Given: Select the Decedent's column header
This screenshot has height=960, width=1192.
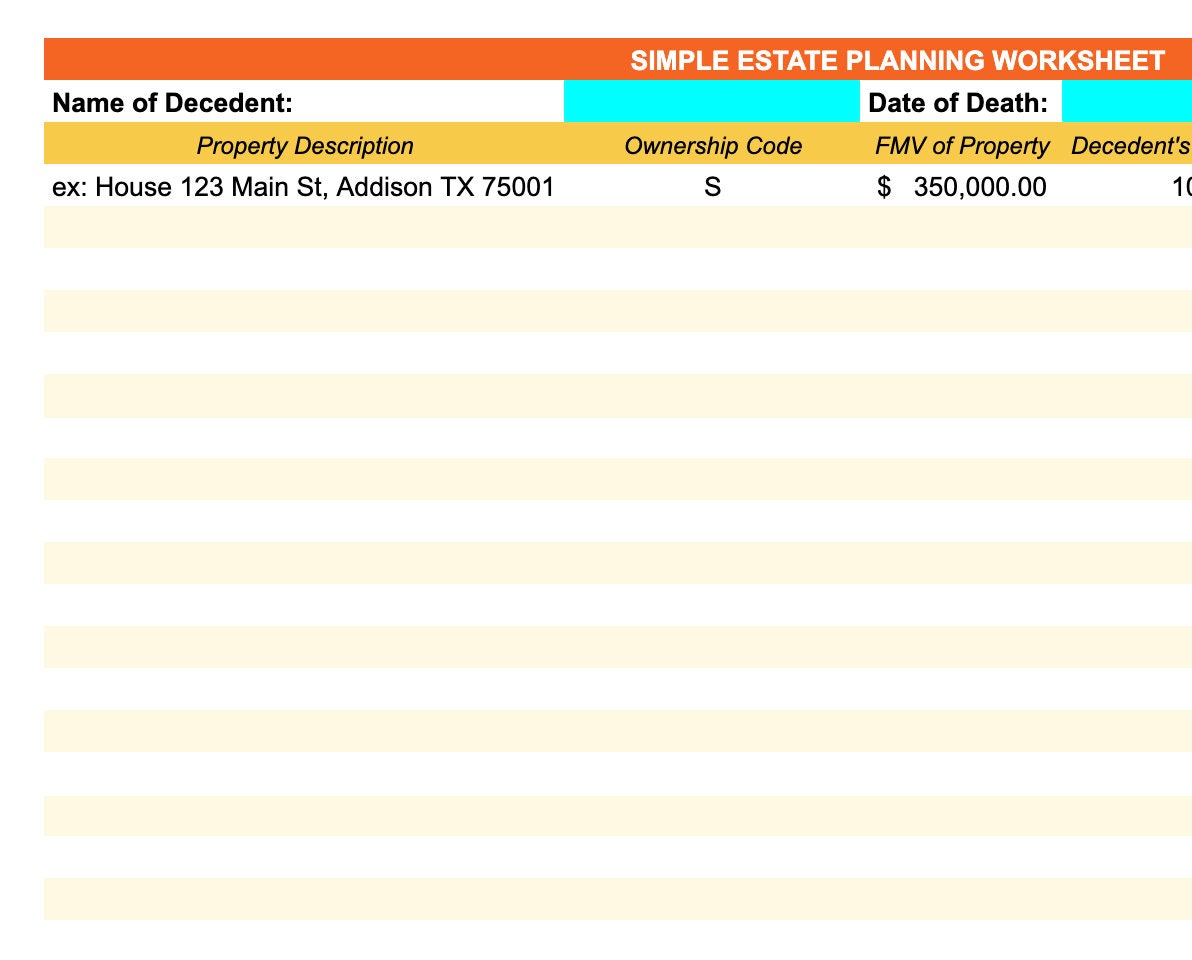Looking at the screenshot, I should 1131,145.
